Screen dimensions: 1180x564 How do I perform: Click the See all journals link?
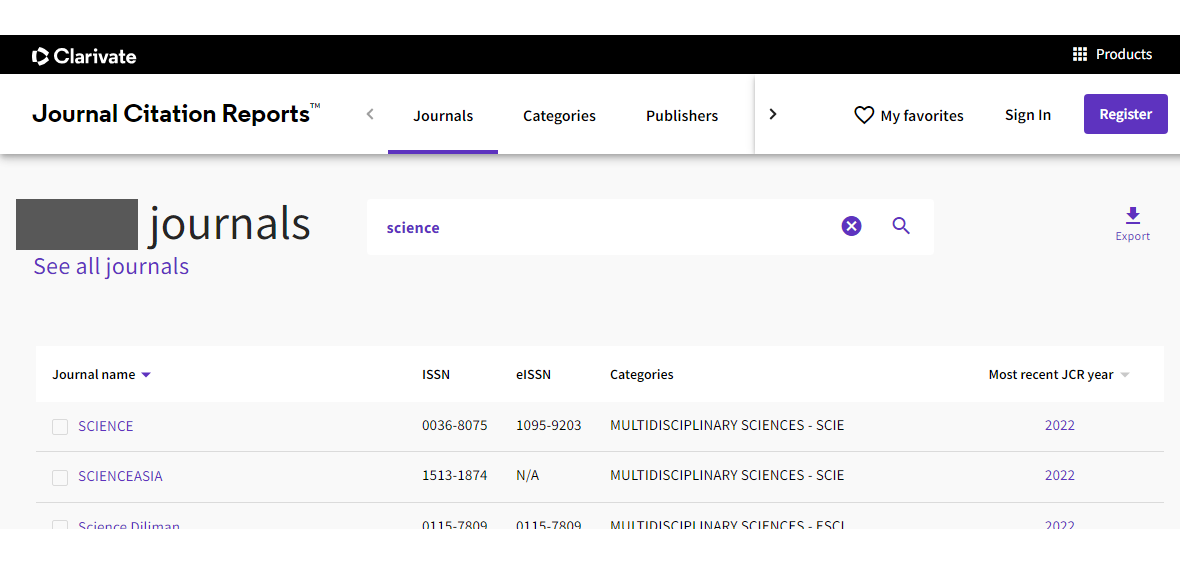click(111, 267)
